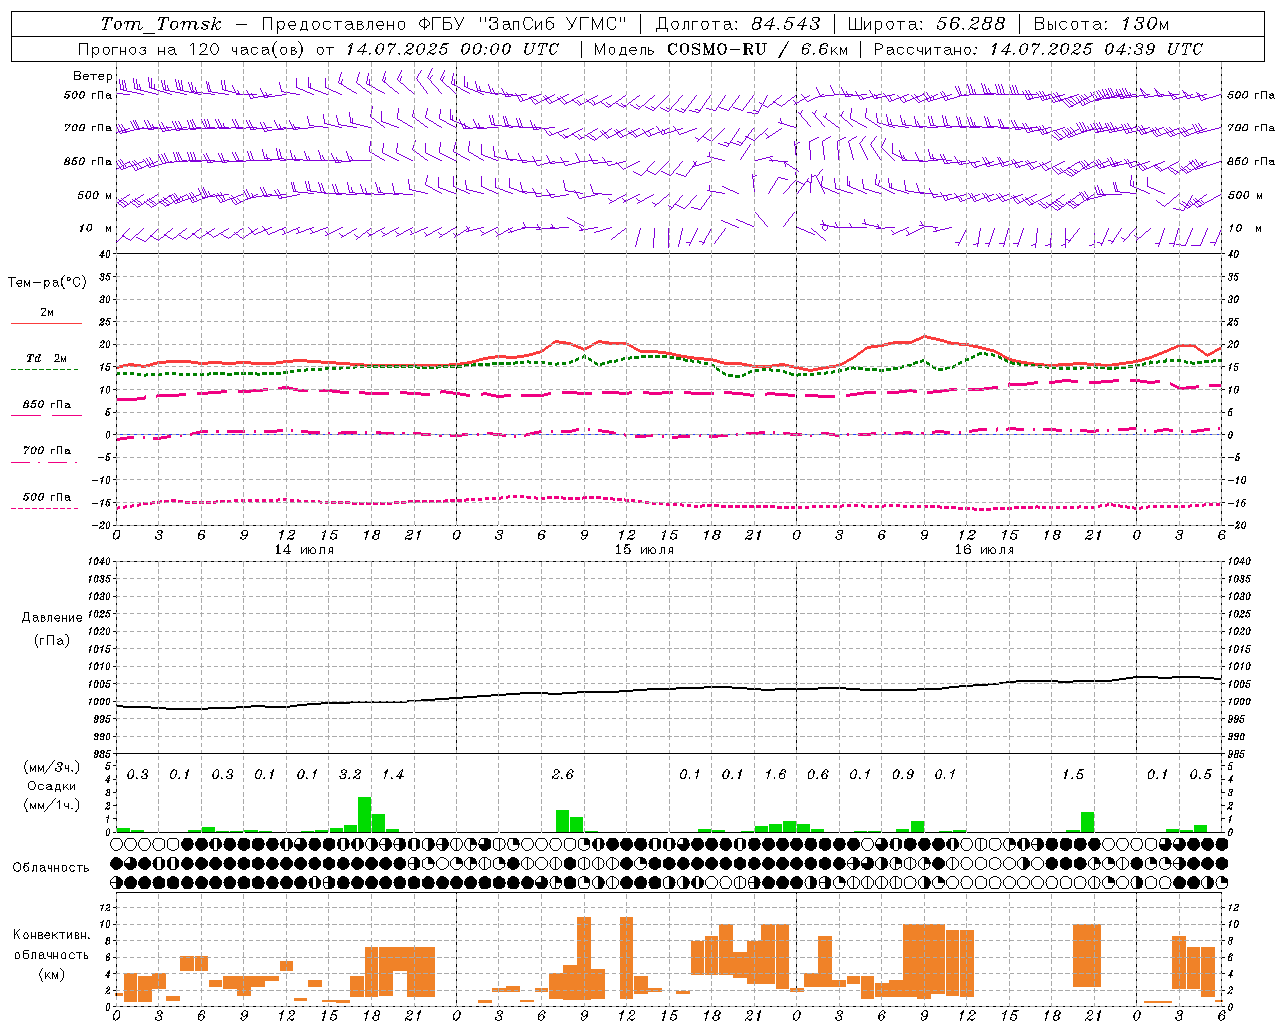The width and height of the screenshot is (1280, 1024).
Task: Click the 1.5 precipitation total
Action: click(1073, 774)
